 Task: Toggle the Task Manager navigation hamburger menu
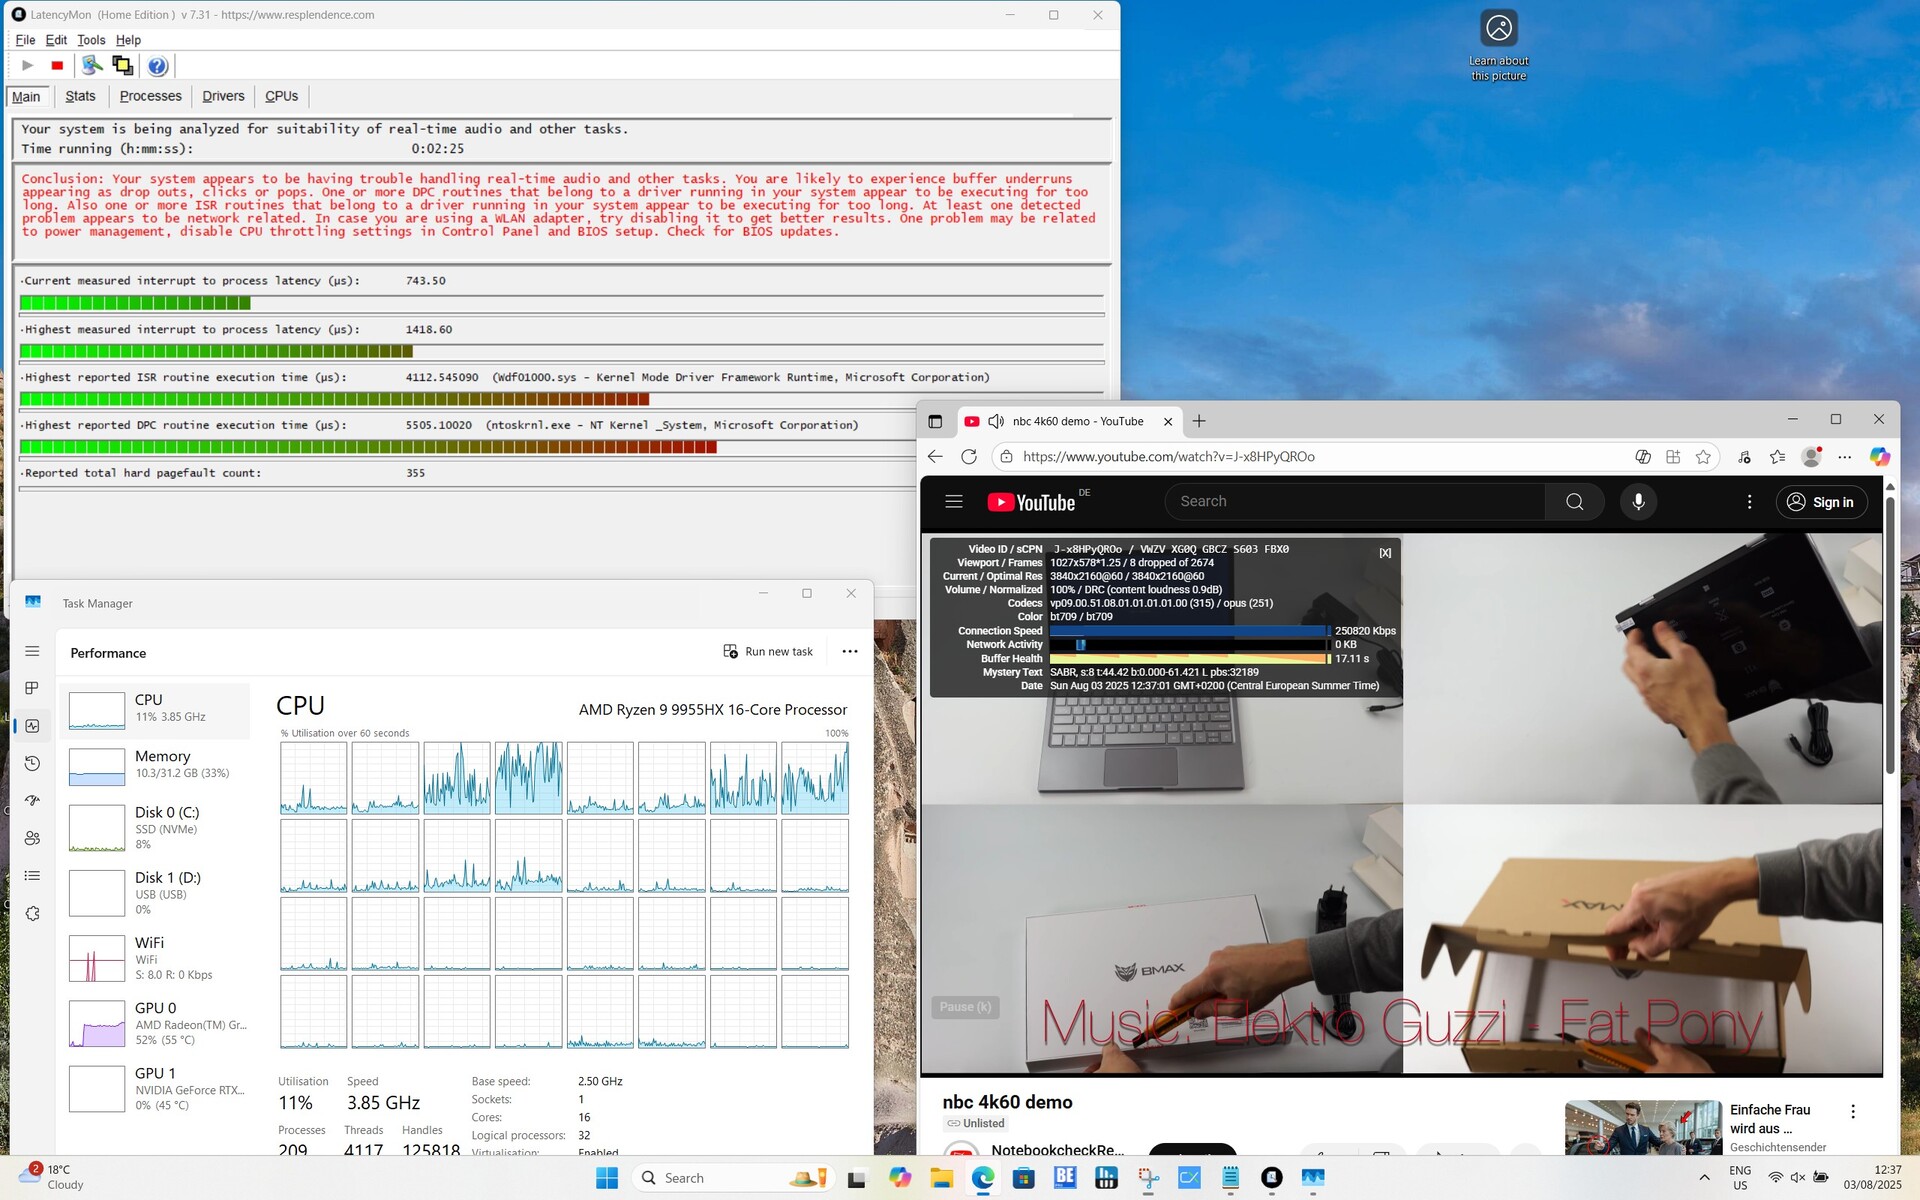[32, 651]
